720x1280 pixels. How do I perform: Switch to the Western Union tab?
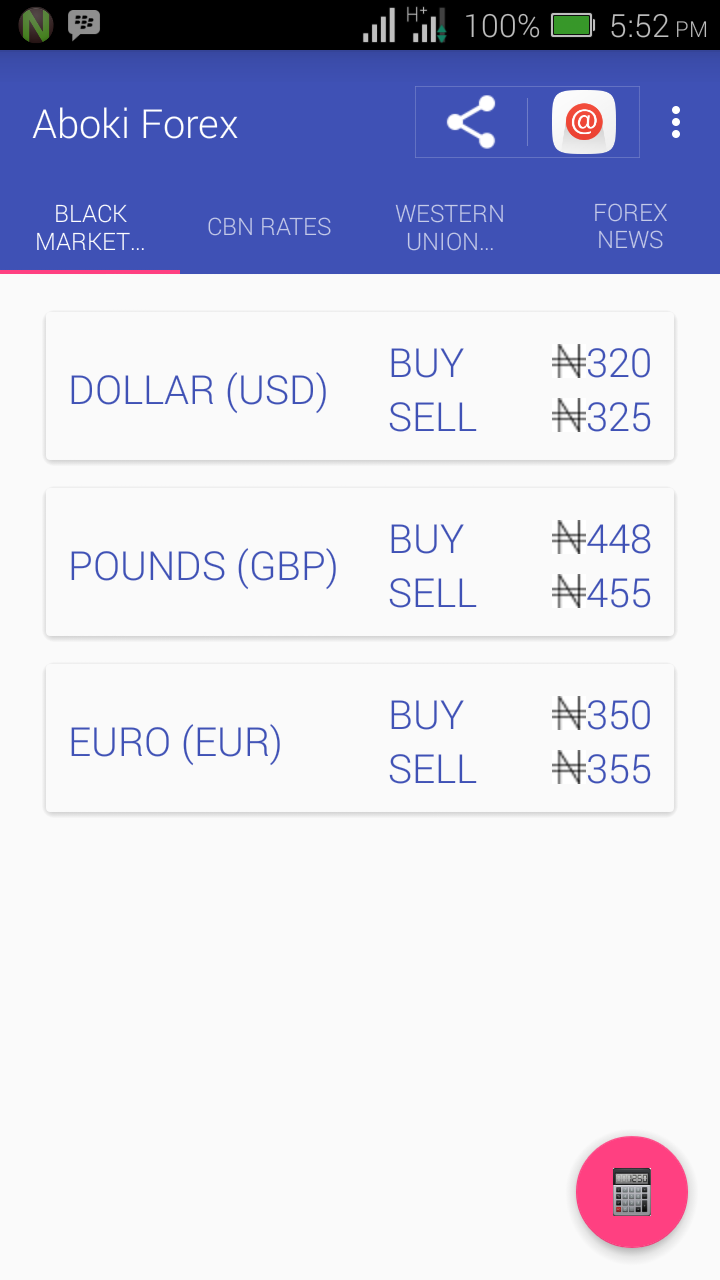[449, 227]
